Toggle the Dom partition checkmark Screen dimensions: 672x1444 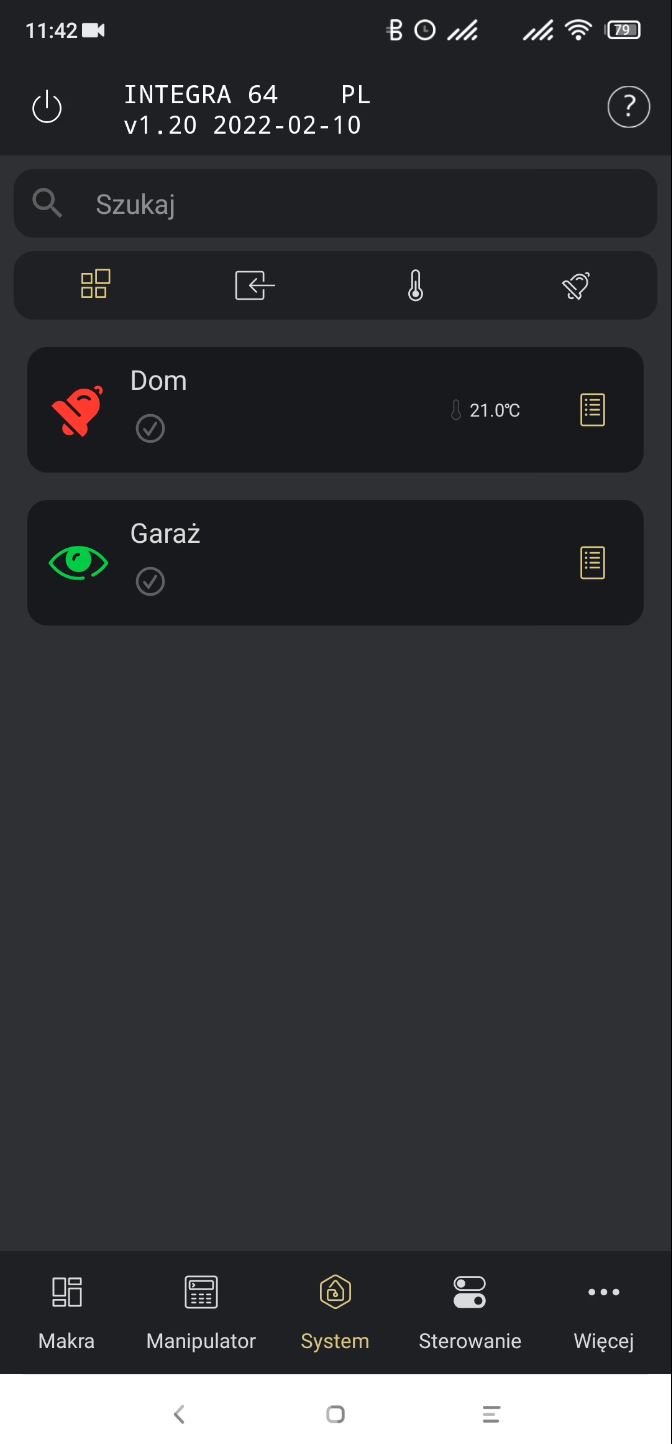point(150,429)
